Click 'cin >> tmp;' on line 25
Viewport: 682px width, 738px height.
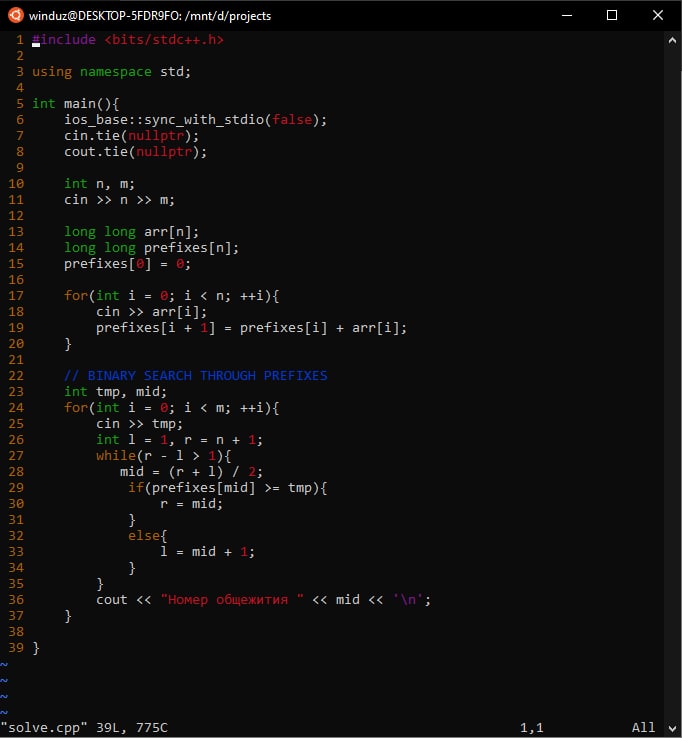coord(139,424)
